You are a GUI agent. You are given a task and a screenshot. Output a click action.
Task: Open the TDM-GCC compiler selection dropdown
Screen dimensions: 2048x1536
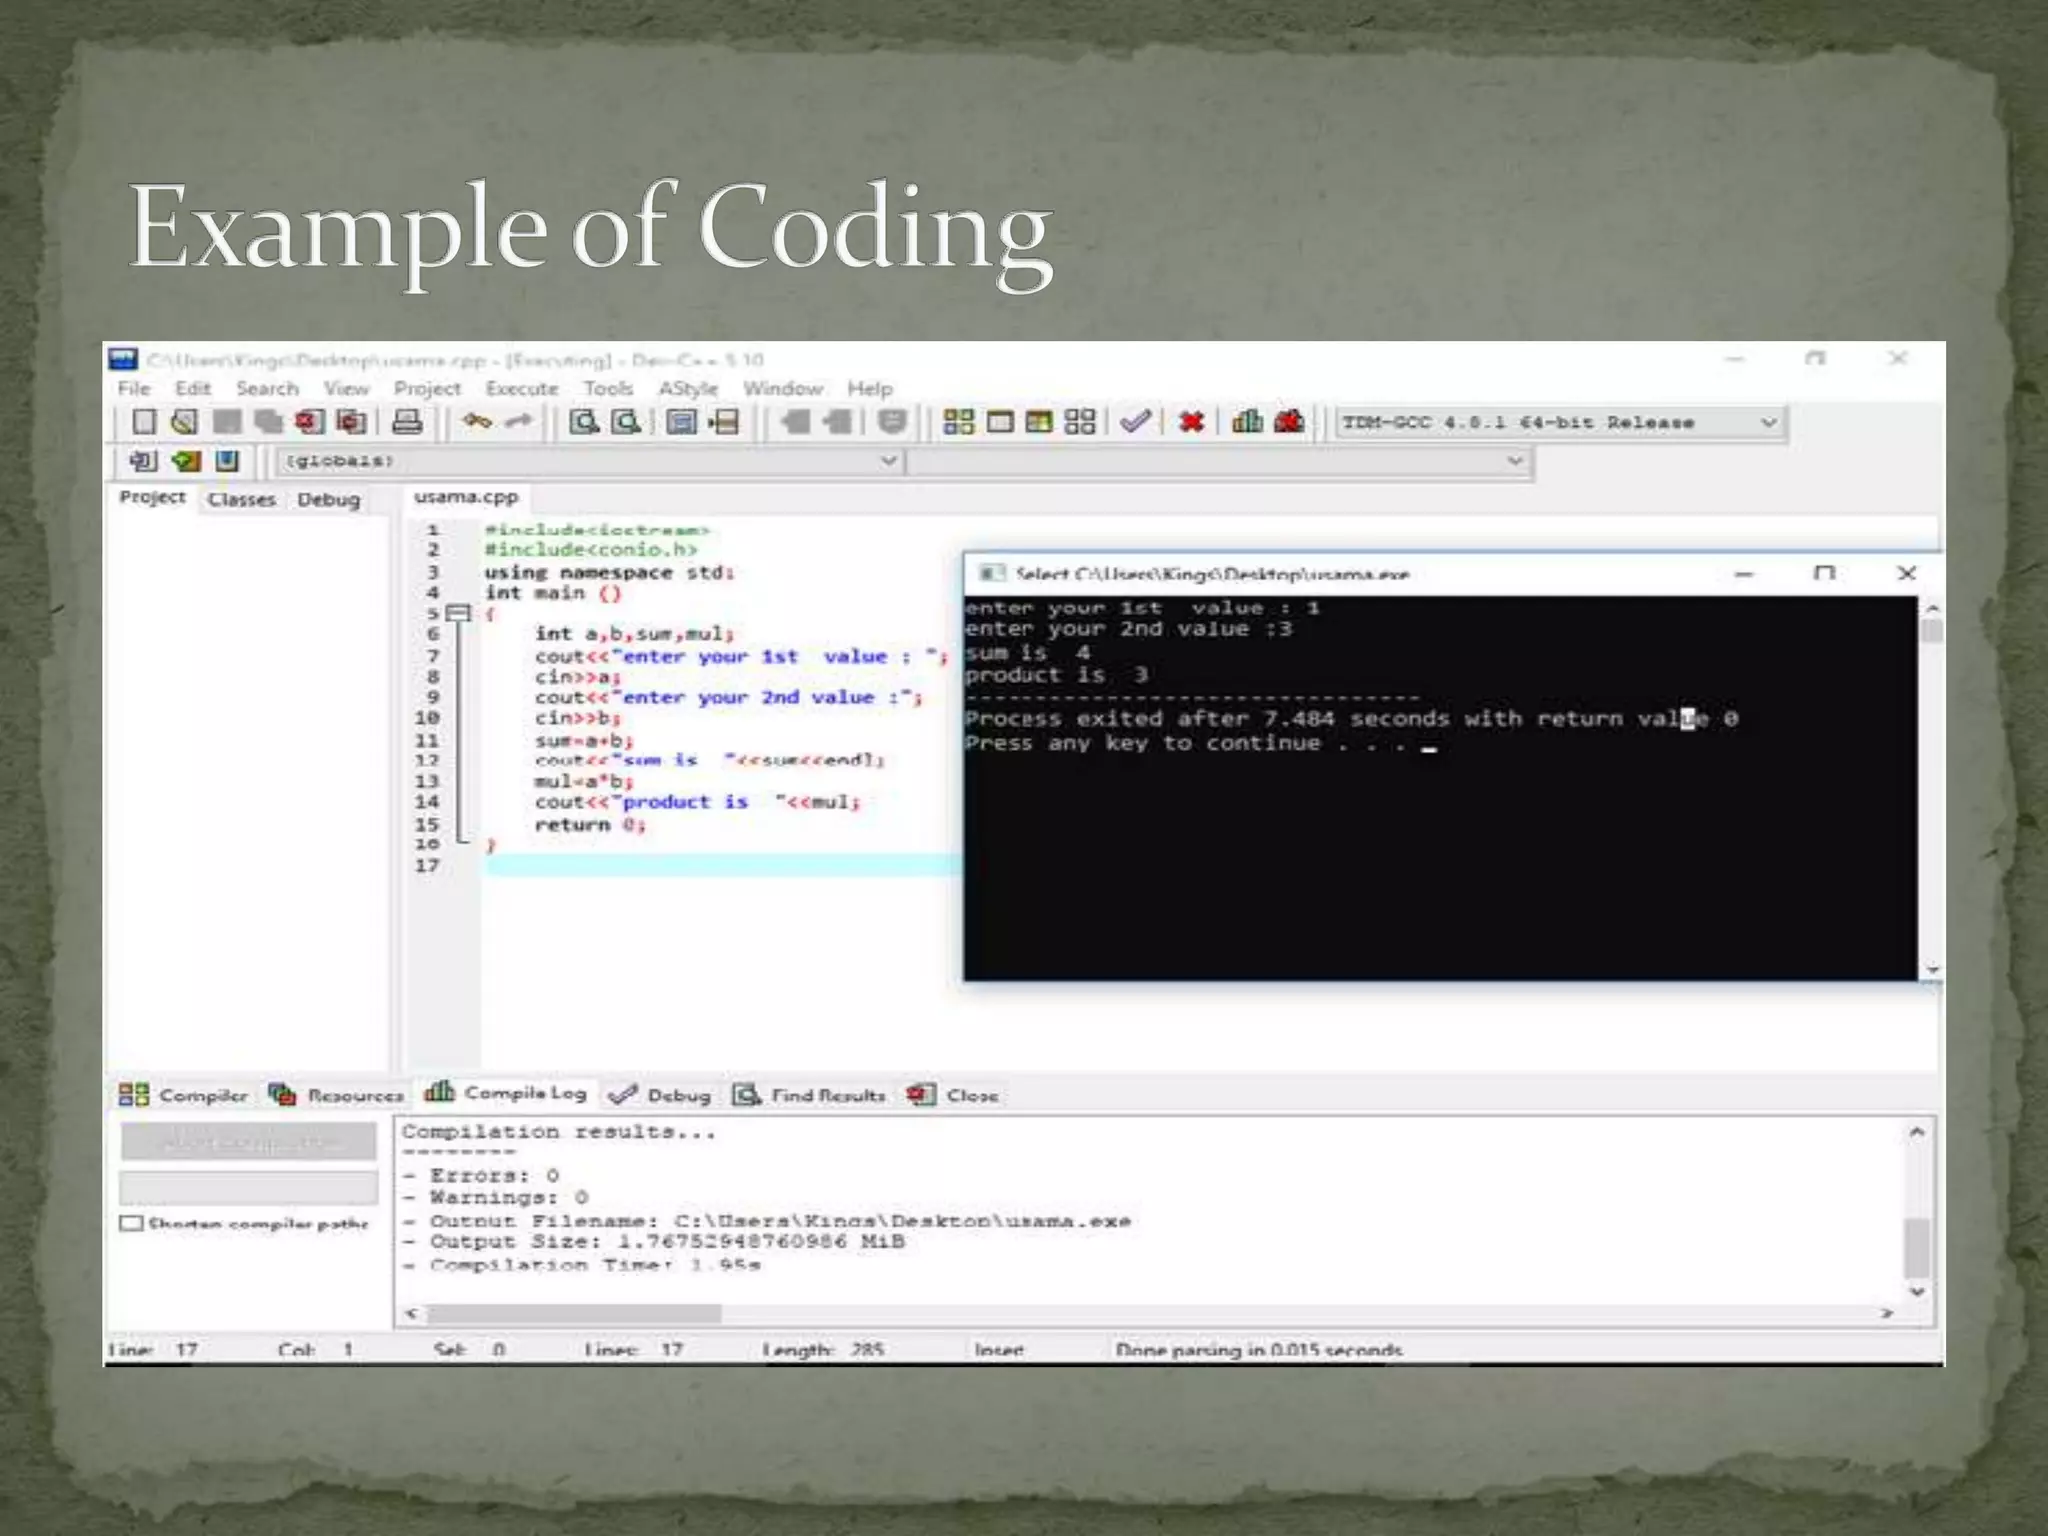pyautogui.click(x=1767, y=423)
